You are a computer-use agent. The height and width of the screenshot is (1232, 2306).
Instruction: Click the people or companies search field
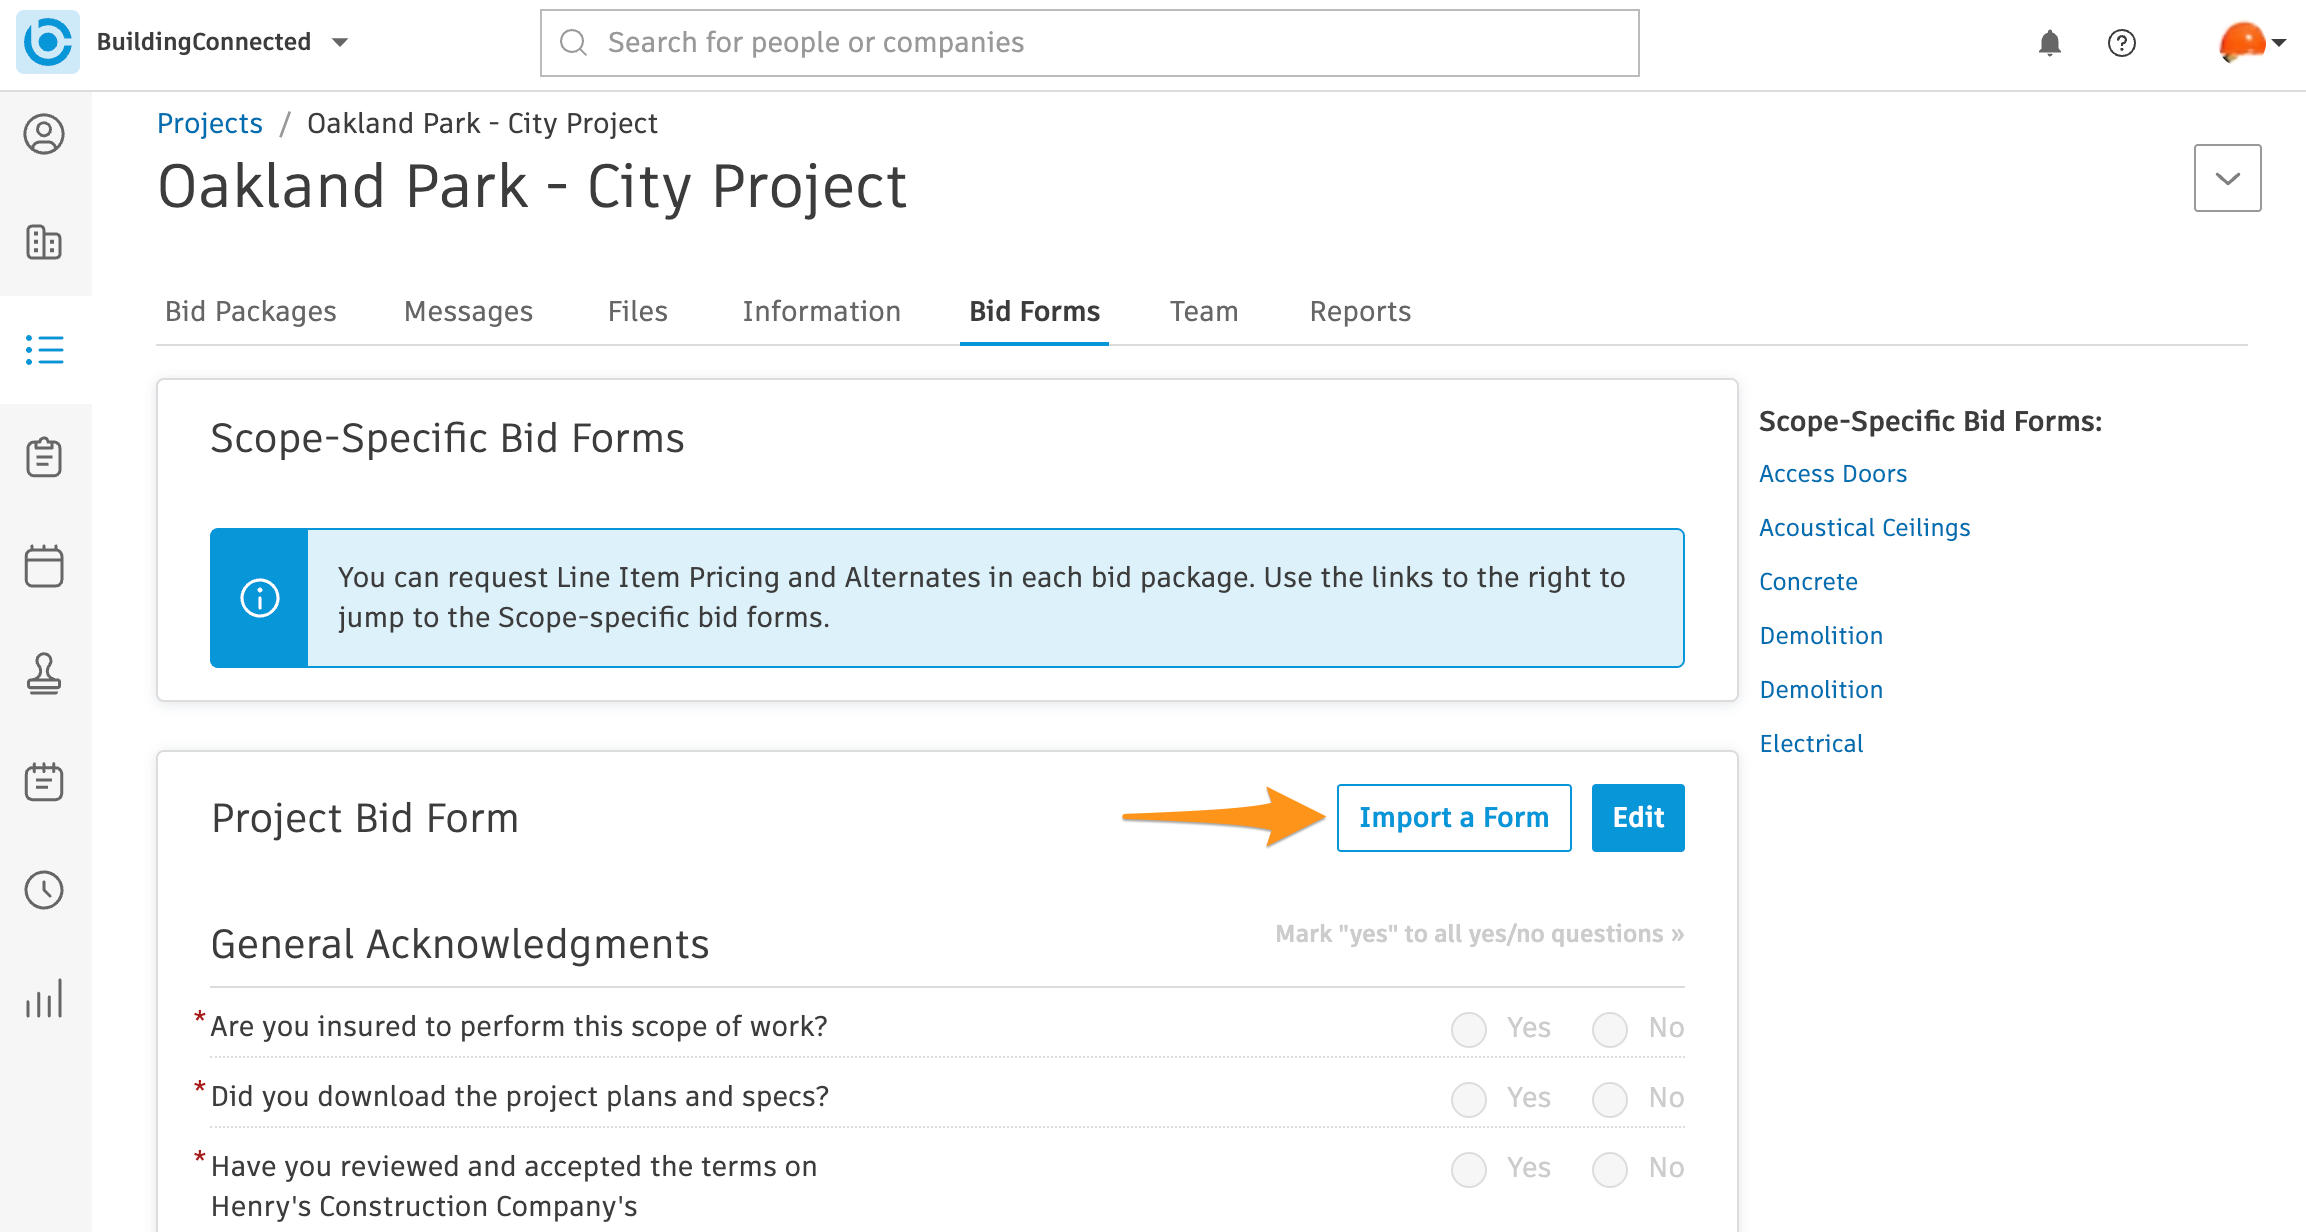pyautogui.click(x=1089, y=42)
